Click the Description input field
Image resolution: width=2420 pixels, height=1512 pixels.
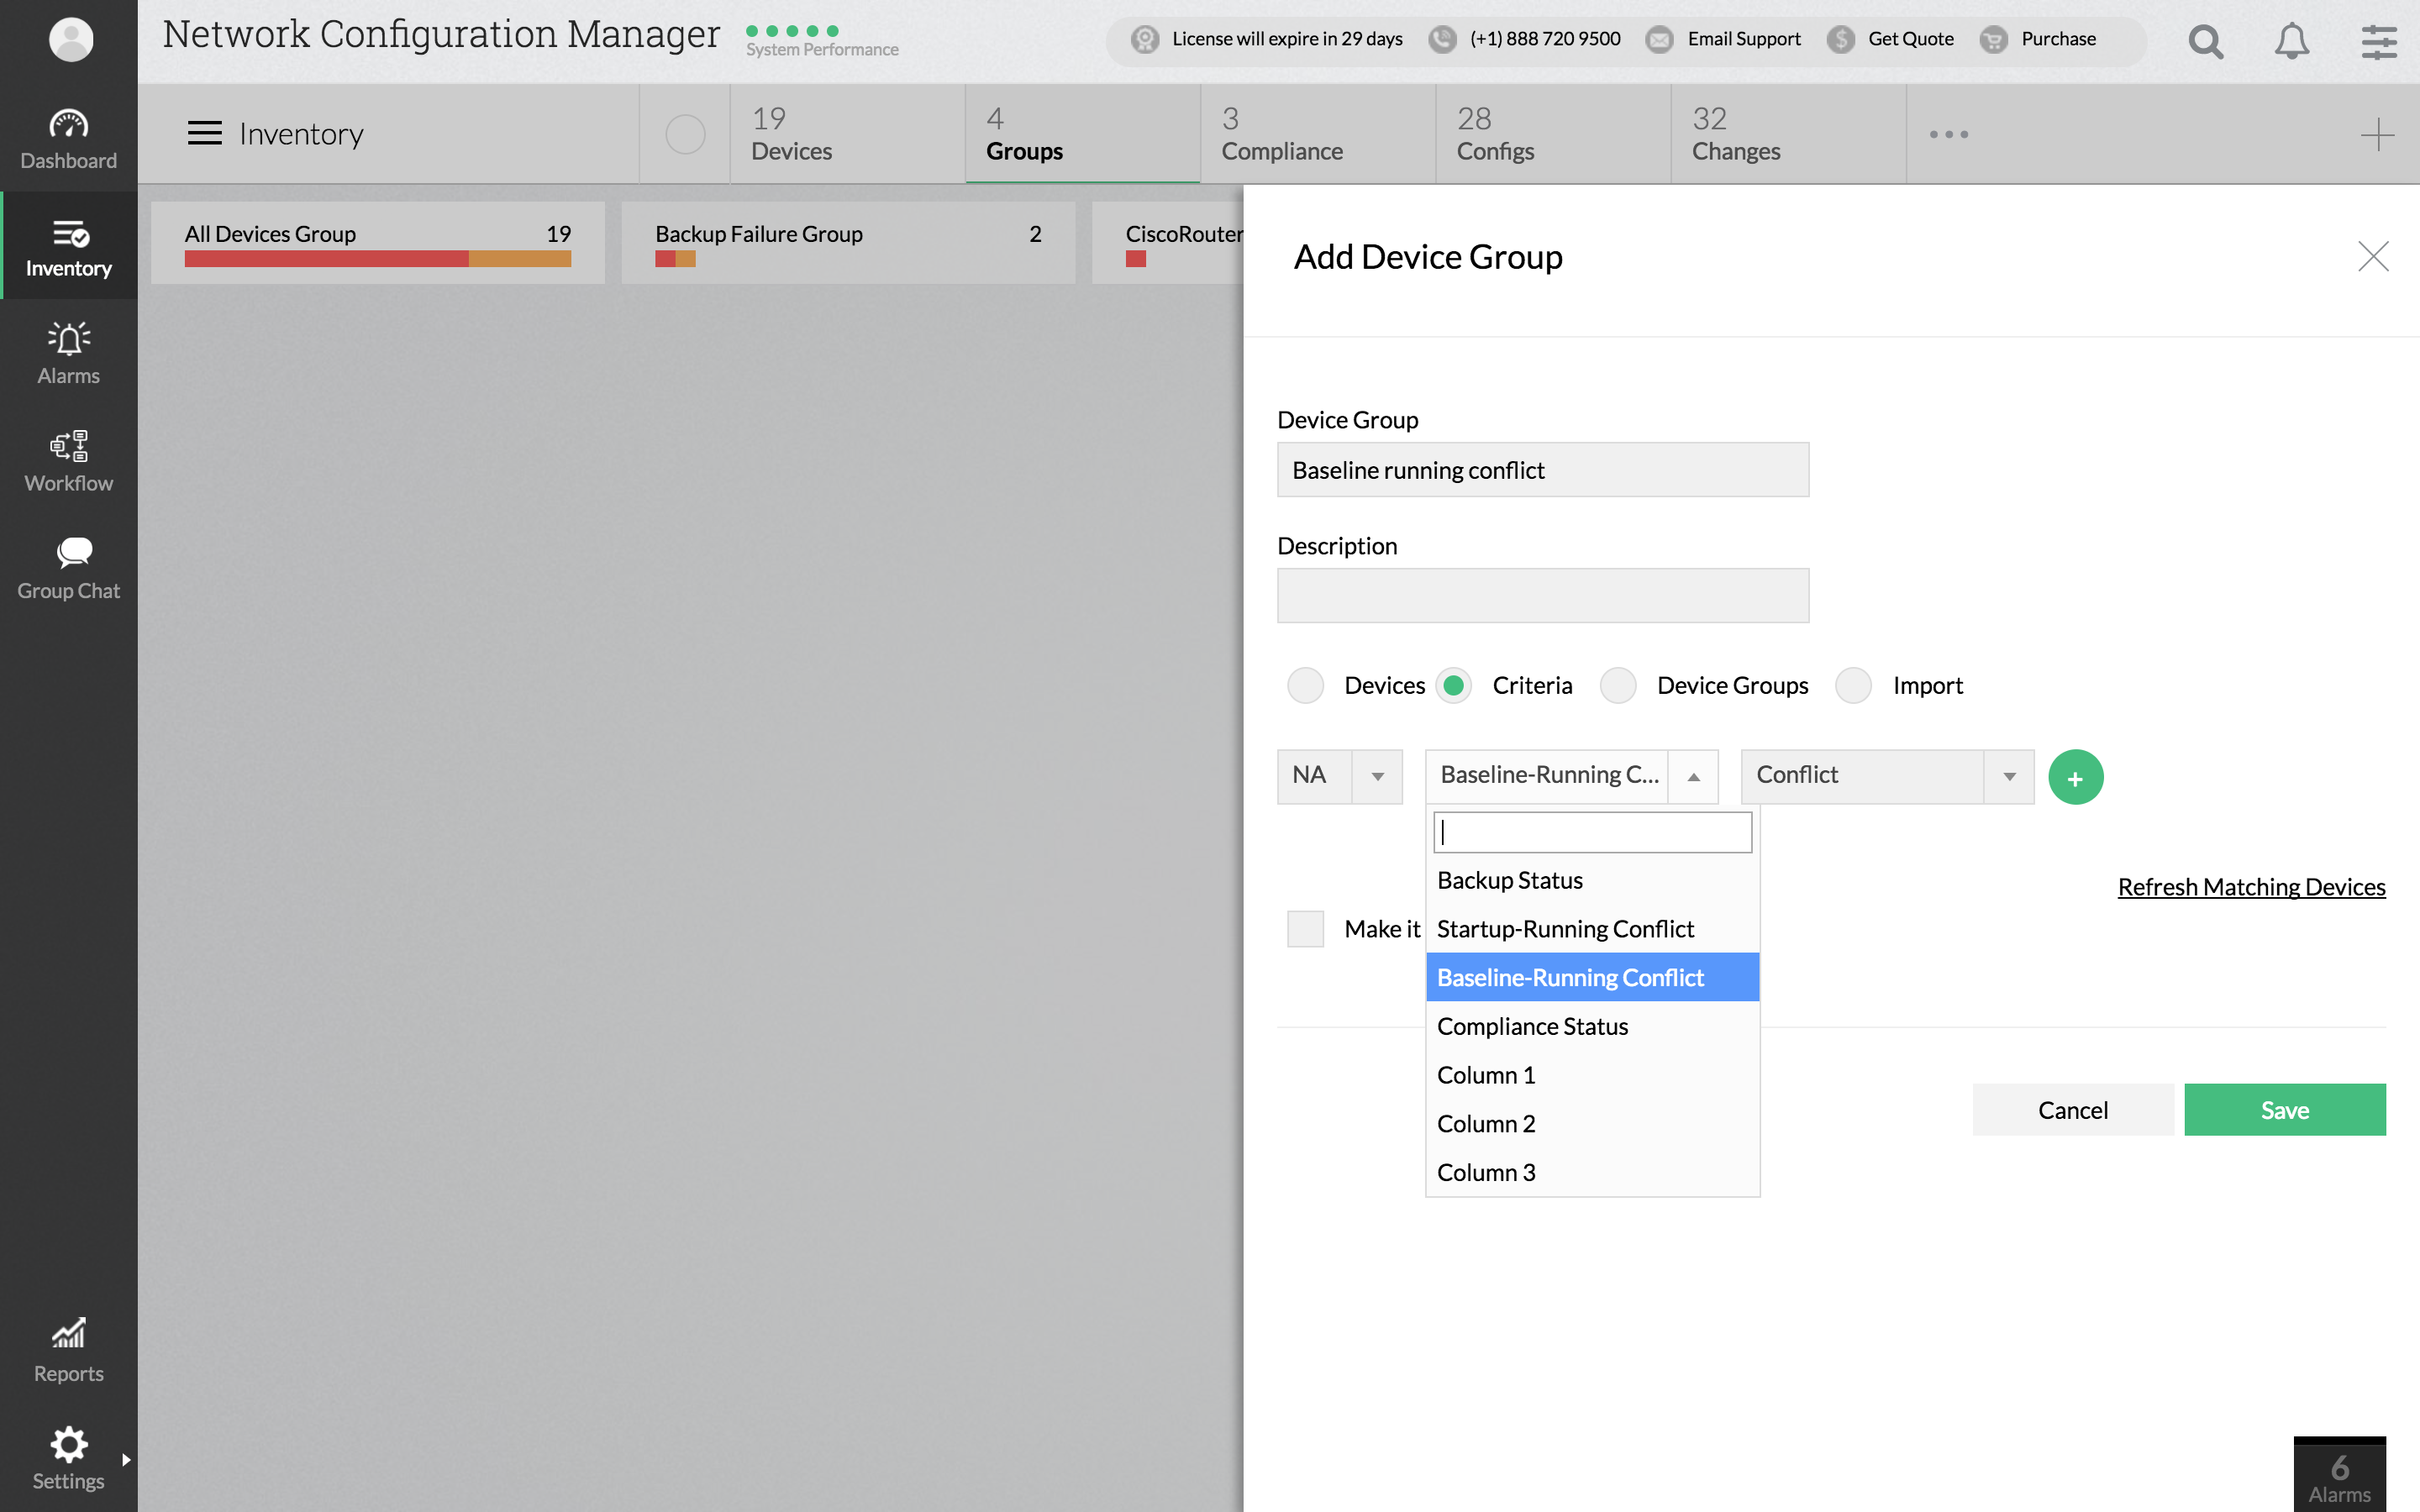point(1542,596)
